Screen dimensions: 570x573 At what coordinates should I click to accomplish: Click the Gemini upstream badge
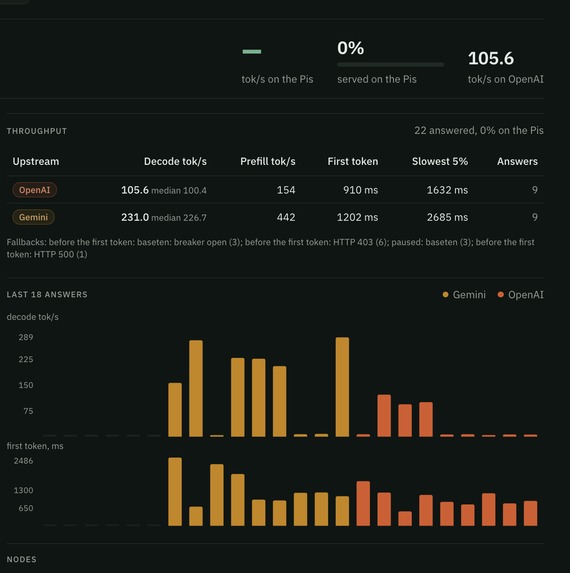coord(34,217)
